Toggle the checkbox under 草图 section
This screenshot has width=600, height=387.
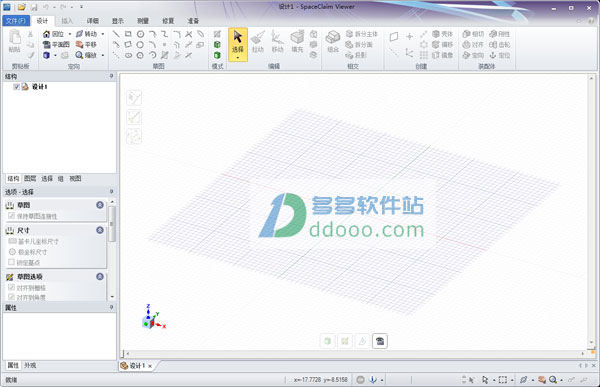(x=11, y=216)
